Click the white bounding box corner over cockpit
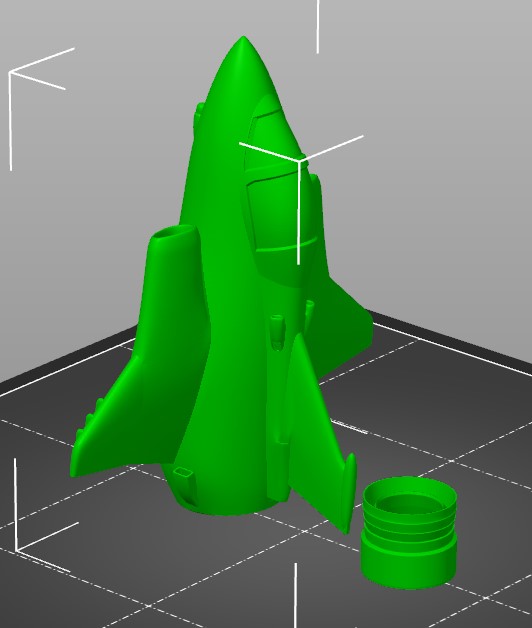Screen dimensions: 532x628 pos(299,161)
